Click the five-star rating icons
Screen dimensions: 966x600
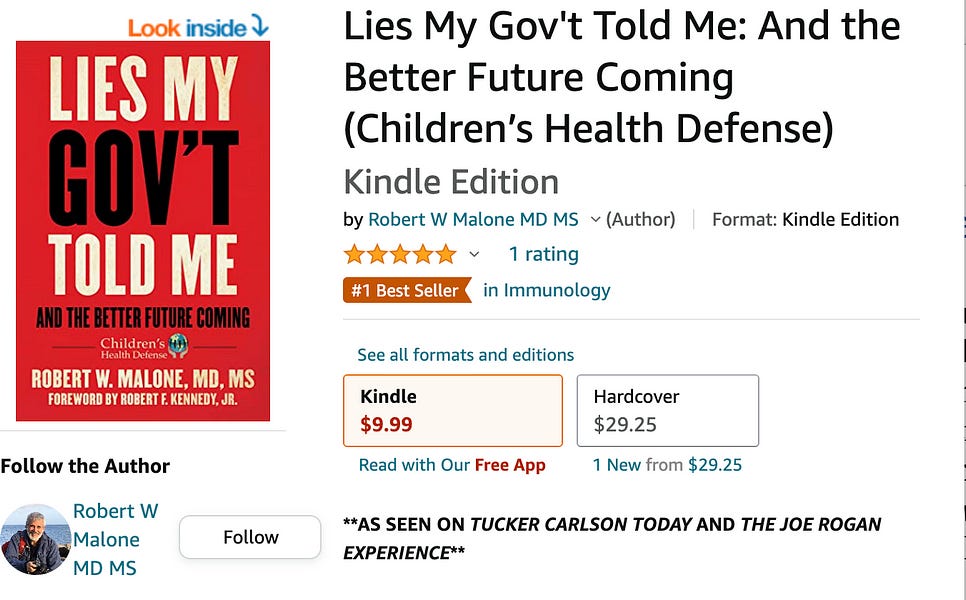(400, 254)
